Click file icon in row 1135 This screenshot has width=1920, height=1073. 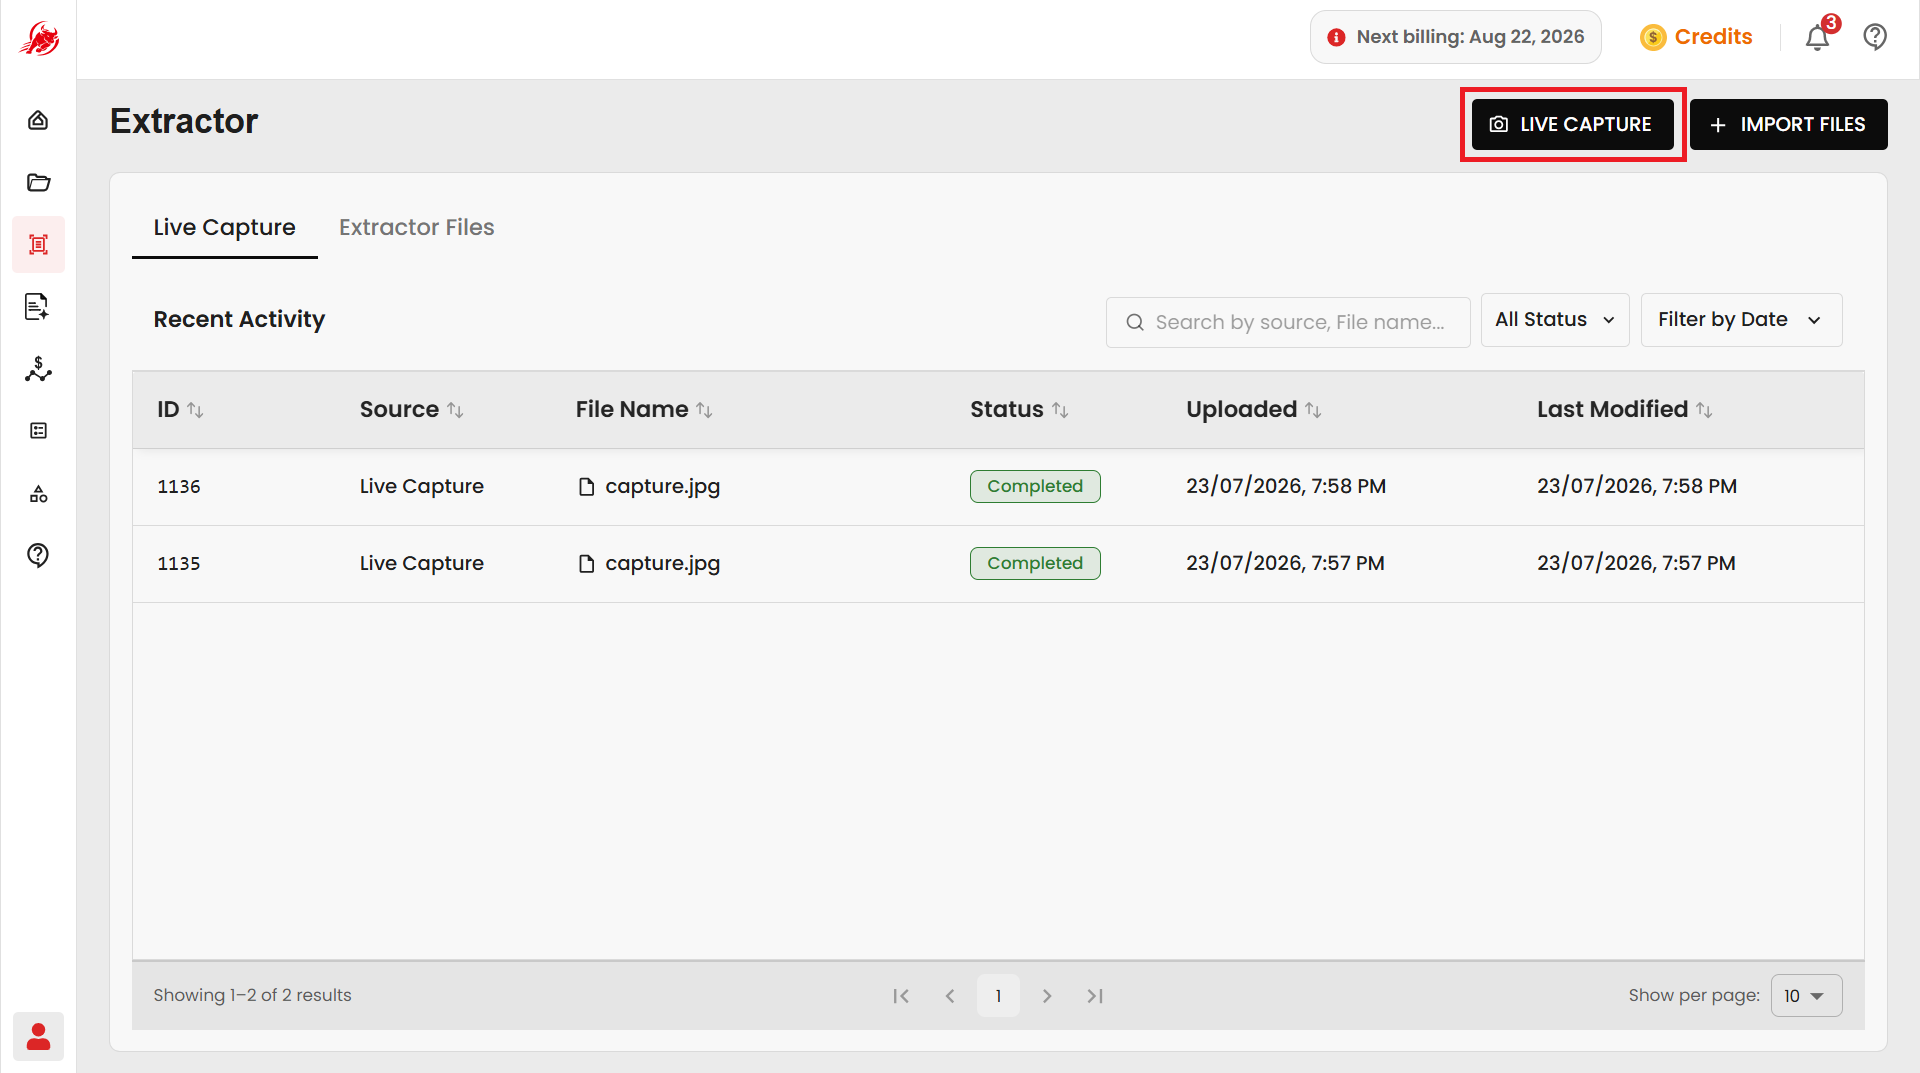tap(587, 564)
